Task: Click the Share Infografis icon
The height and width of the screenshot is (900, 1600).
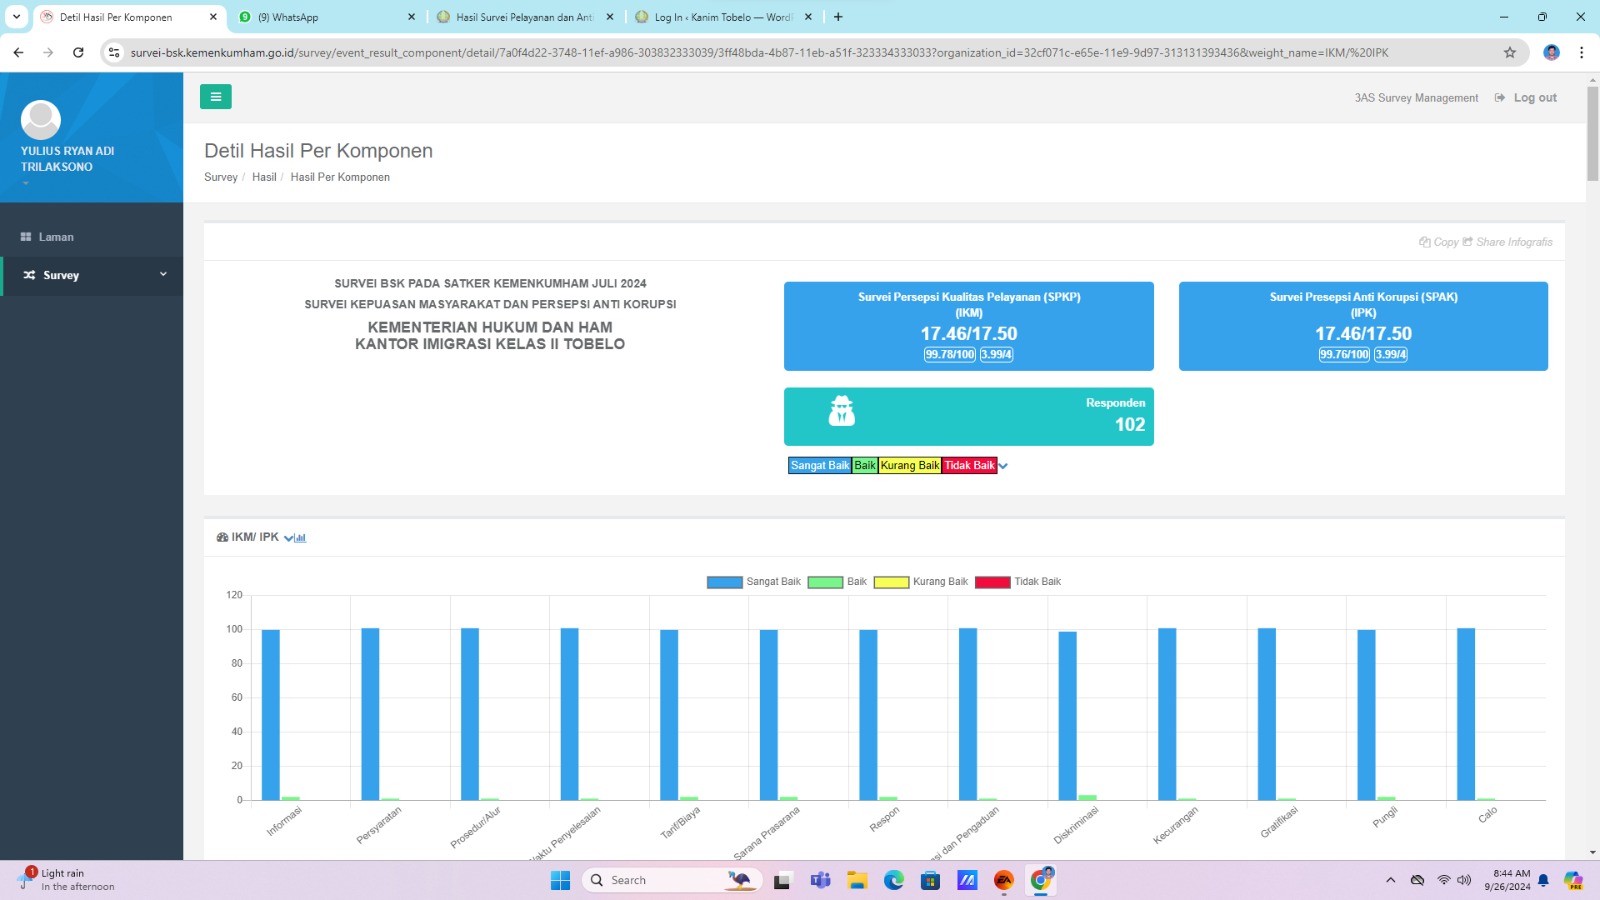Action: coord(1467,242)
